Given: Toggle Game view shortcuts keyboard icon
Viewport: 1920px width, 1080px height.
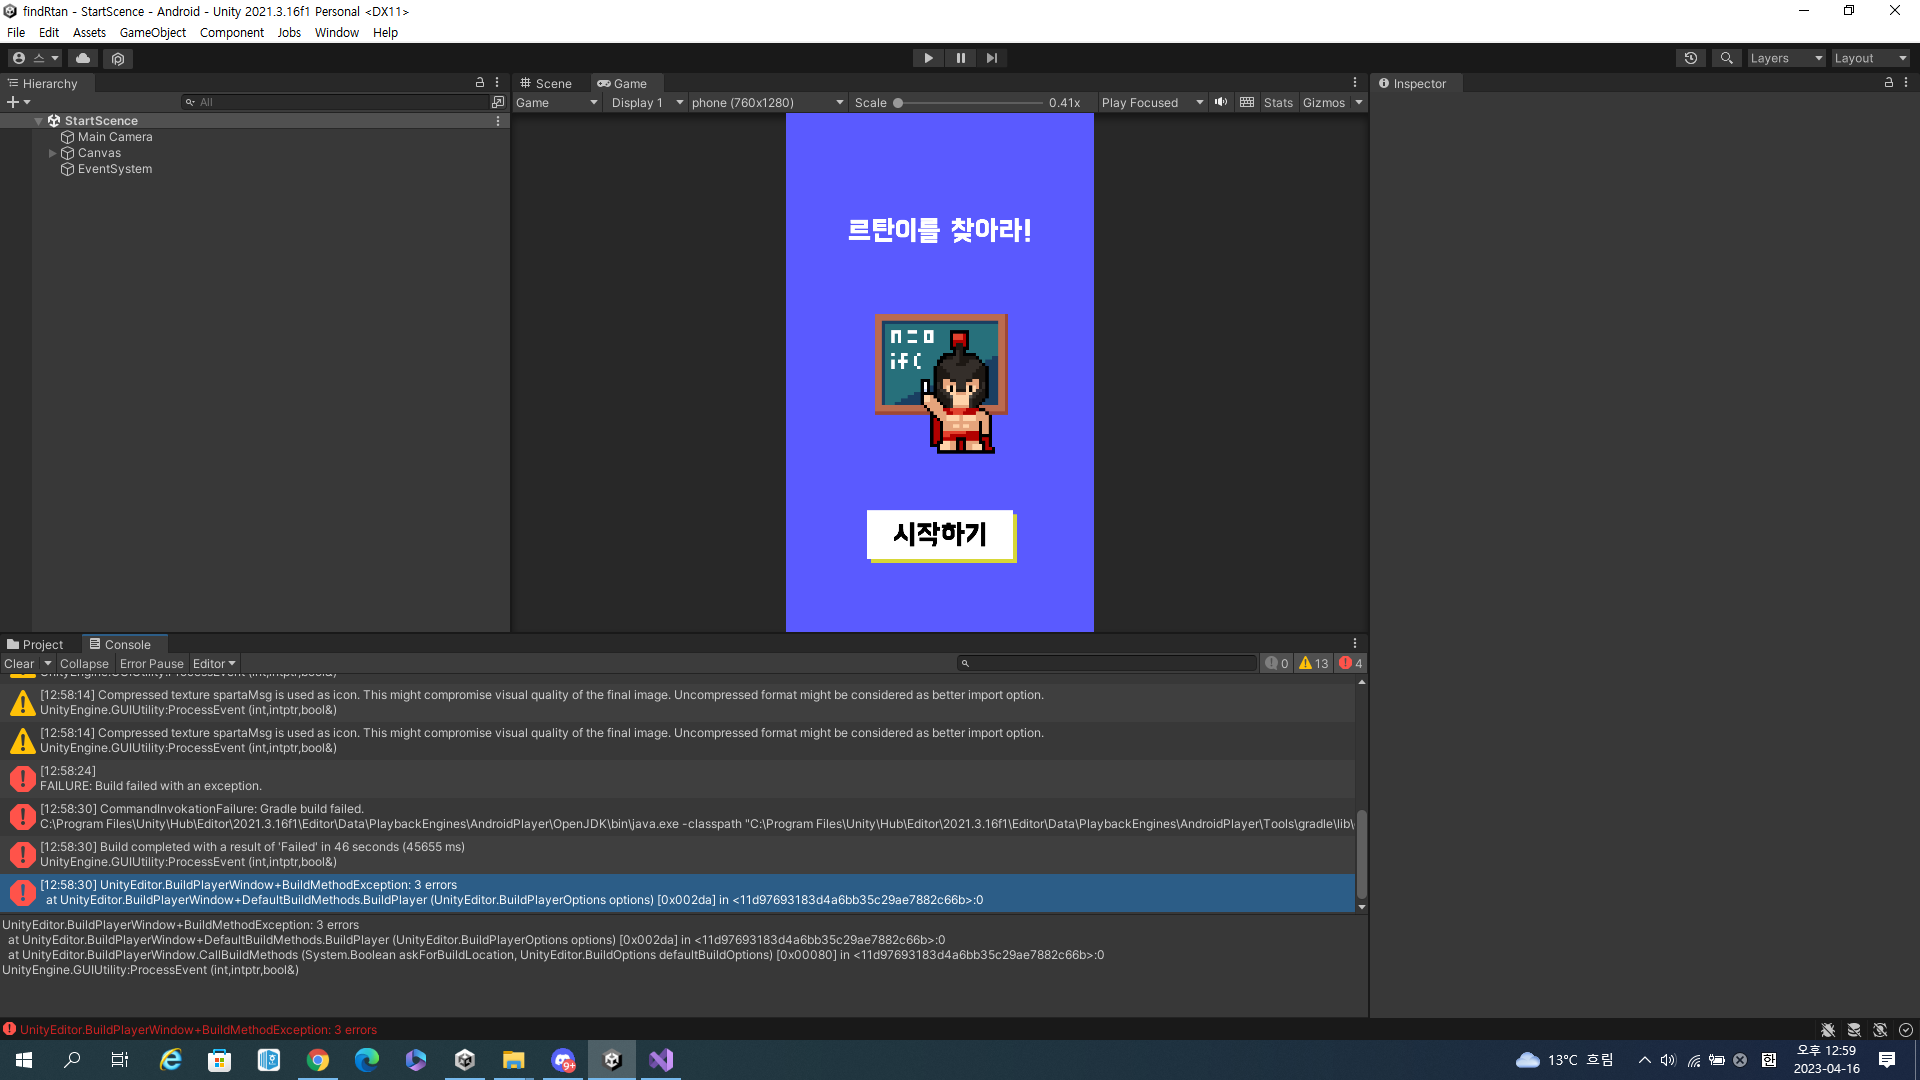Looking at the screenshot, I should pyautogui.click(x=1247, y=102).
